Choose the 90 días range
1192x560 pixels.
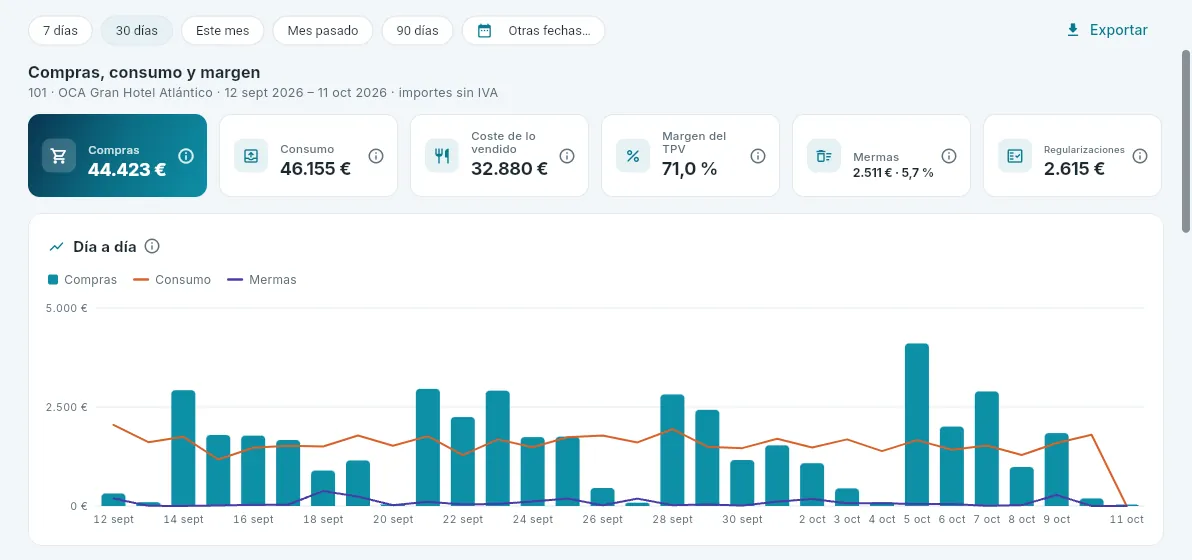click(417, 30)
